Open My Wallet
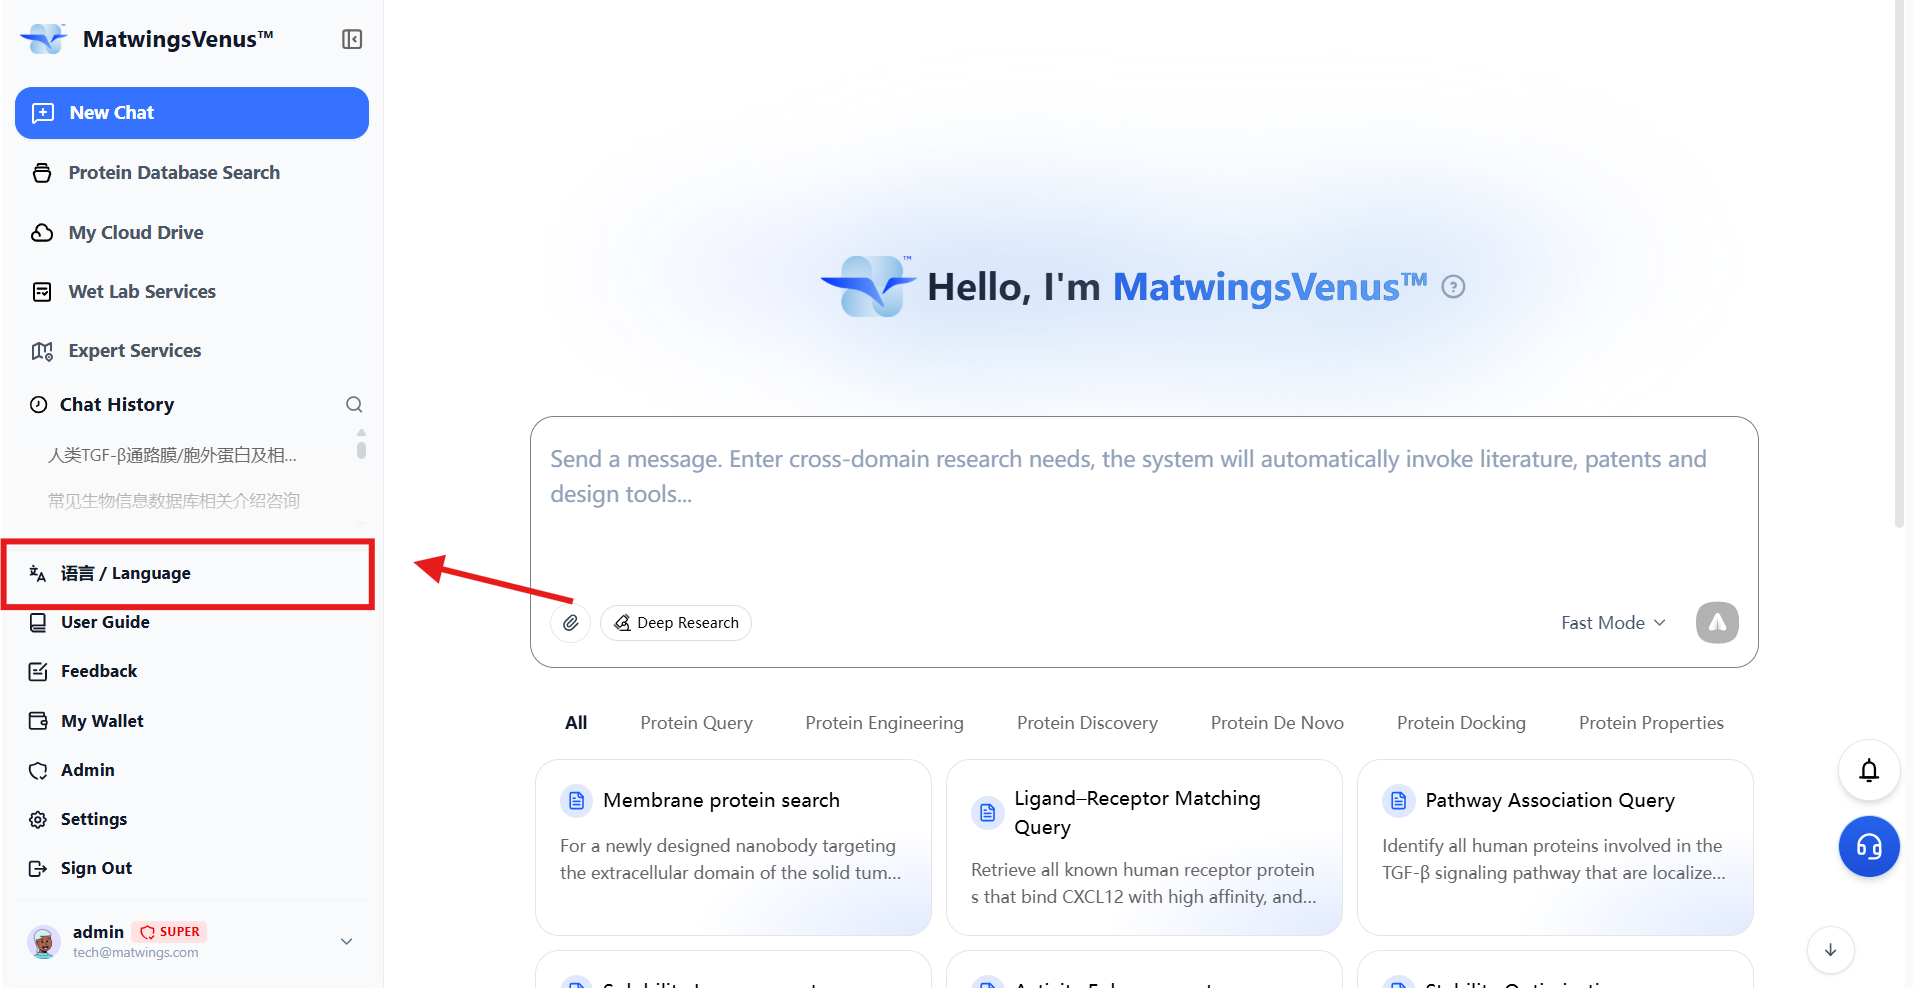1913x988 pixels. pyautogui.click(x=102, y=721)
